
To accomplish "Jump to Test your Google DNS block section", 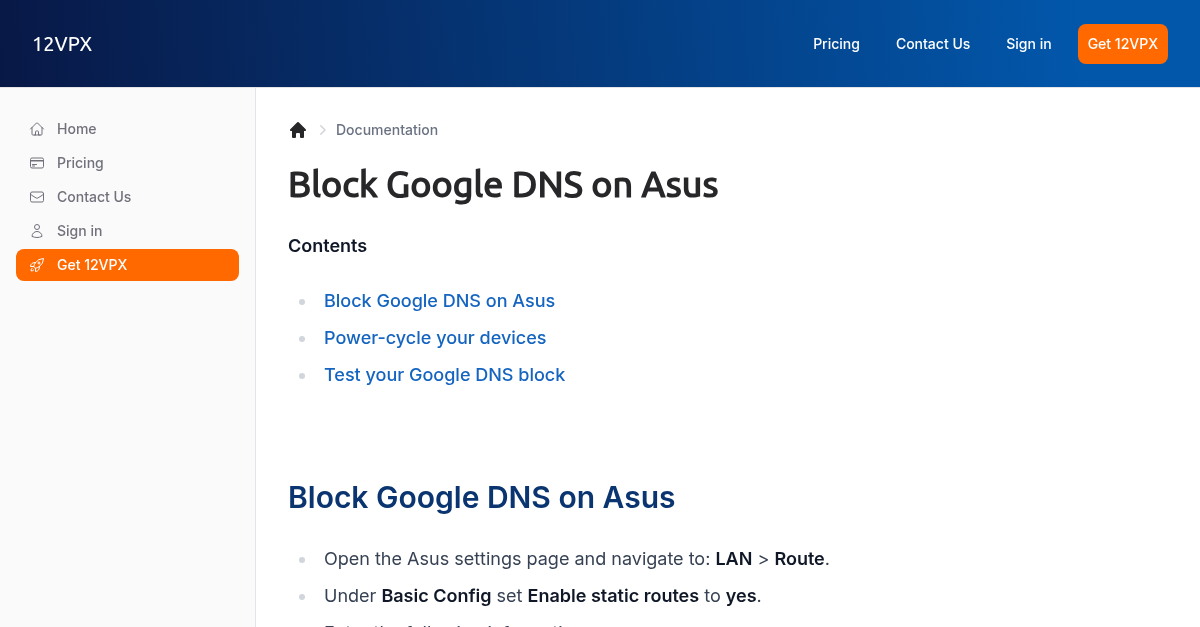I will click(444, 375).
